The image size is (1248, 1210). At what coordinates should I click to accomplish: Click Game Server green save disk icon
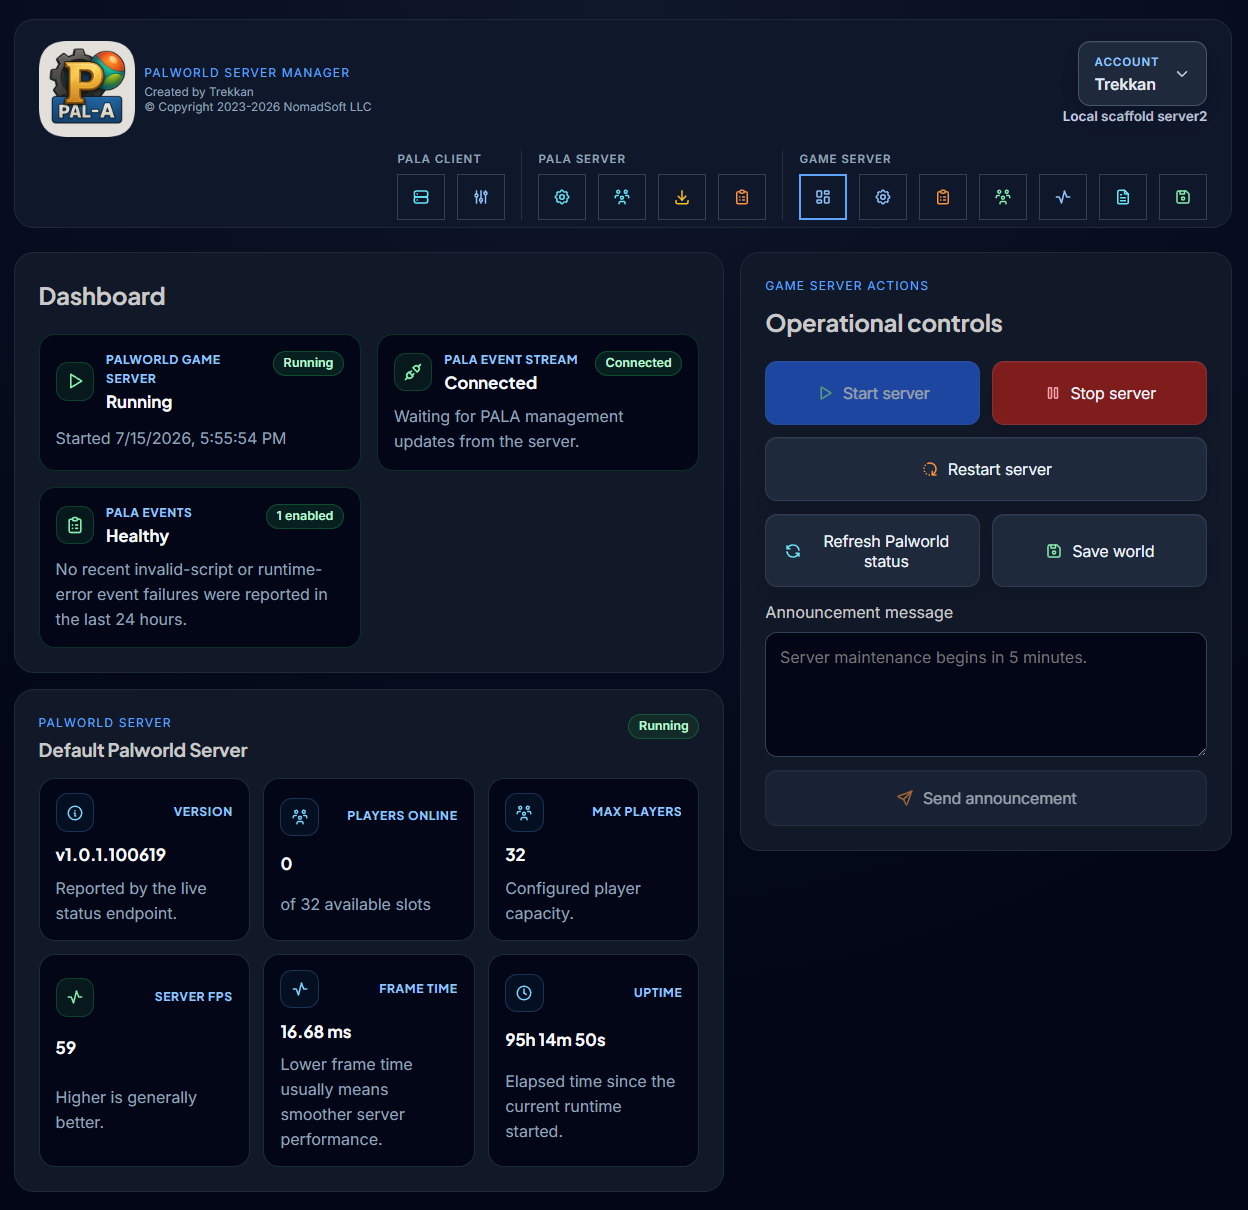click(x=1183, y=197)
